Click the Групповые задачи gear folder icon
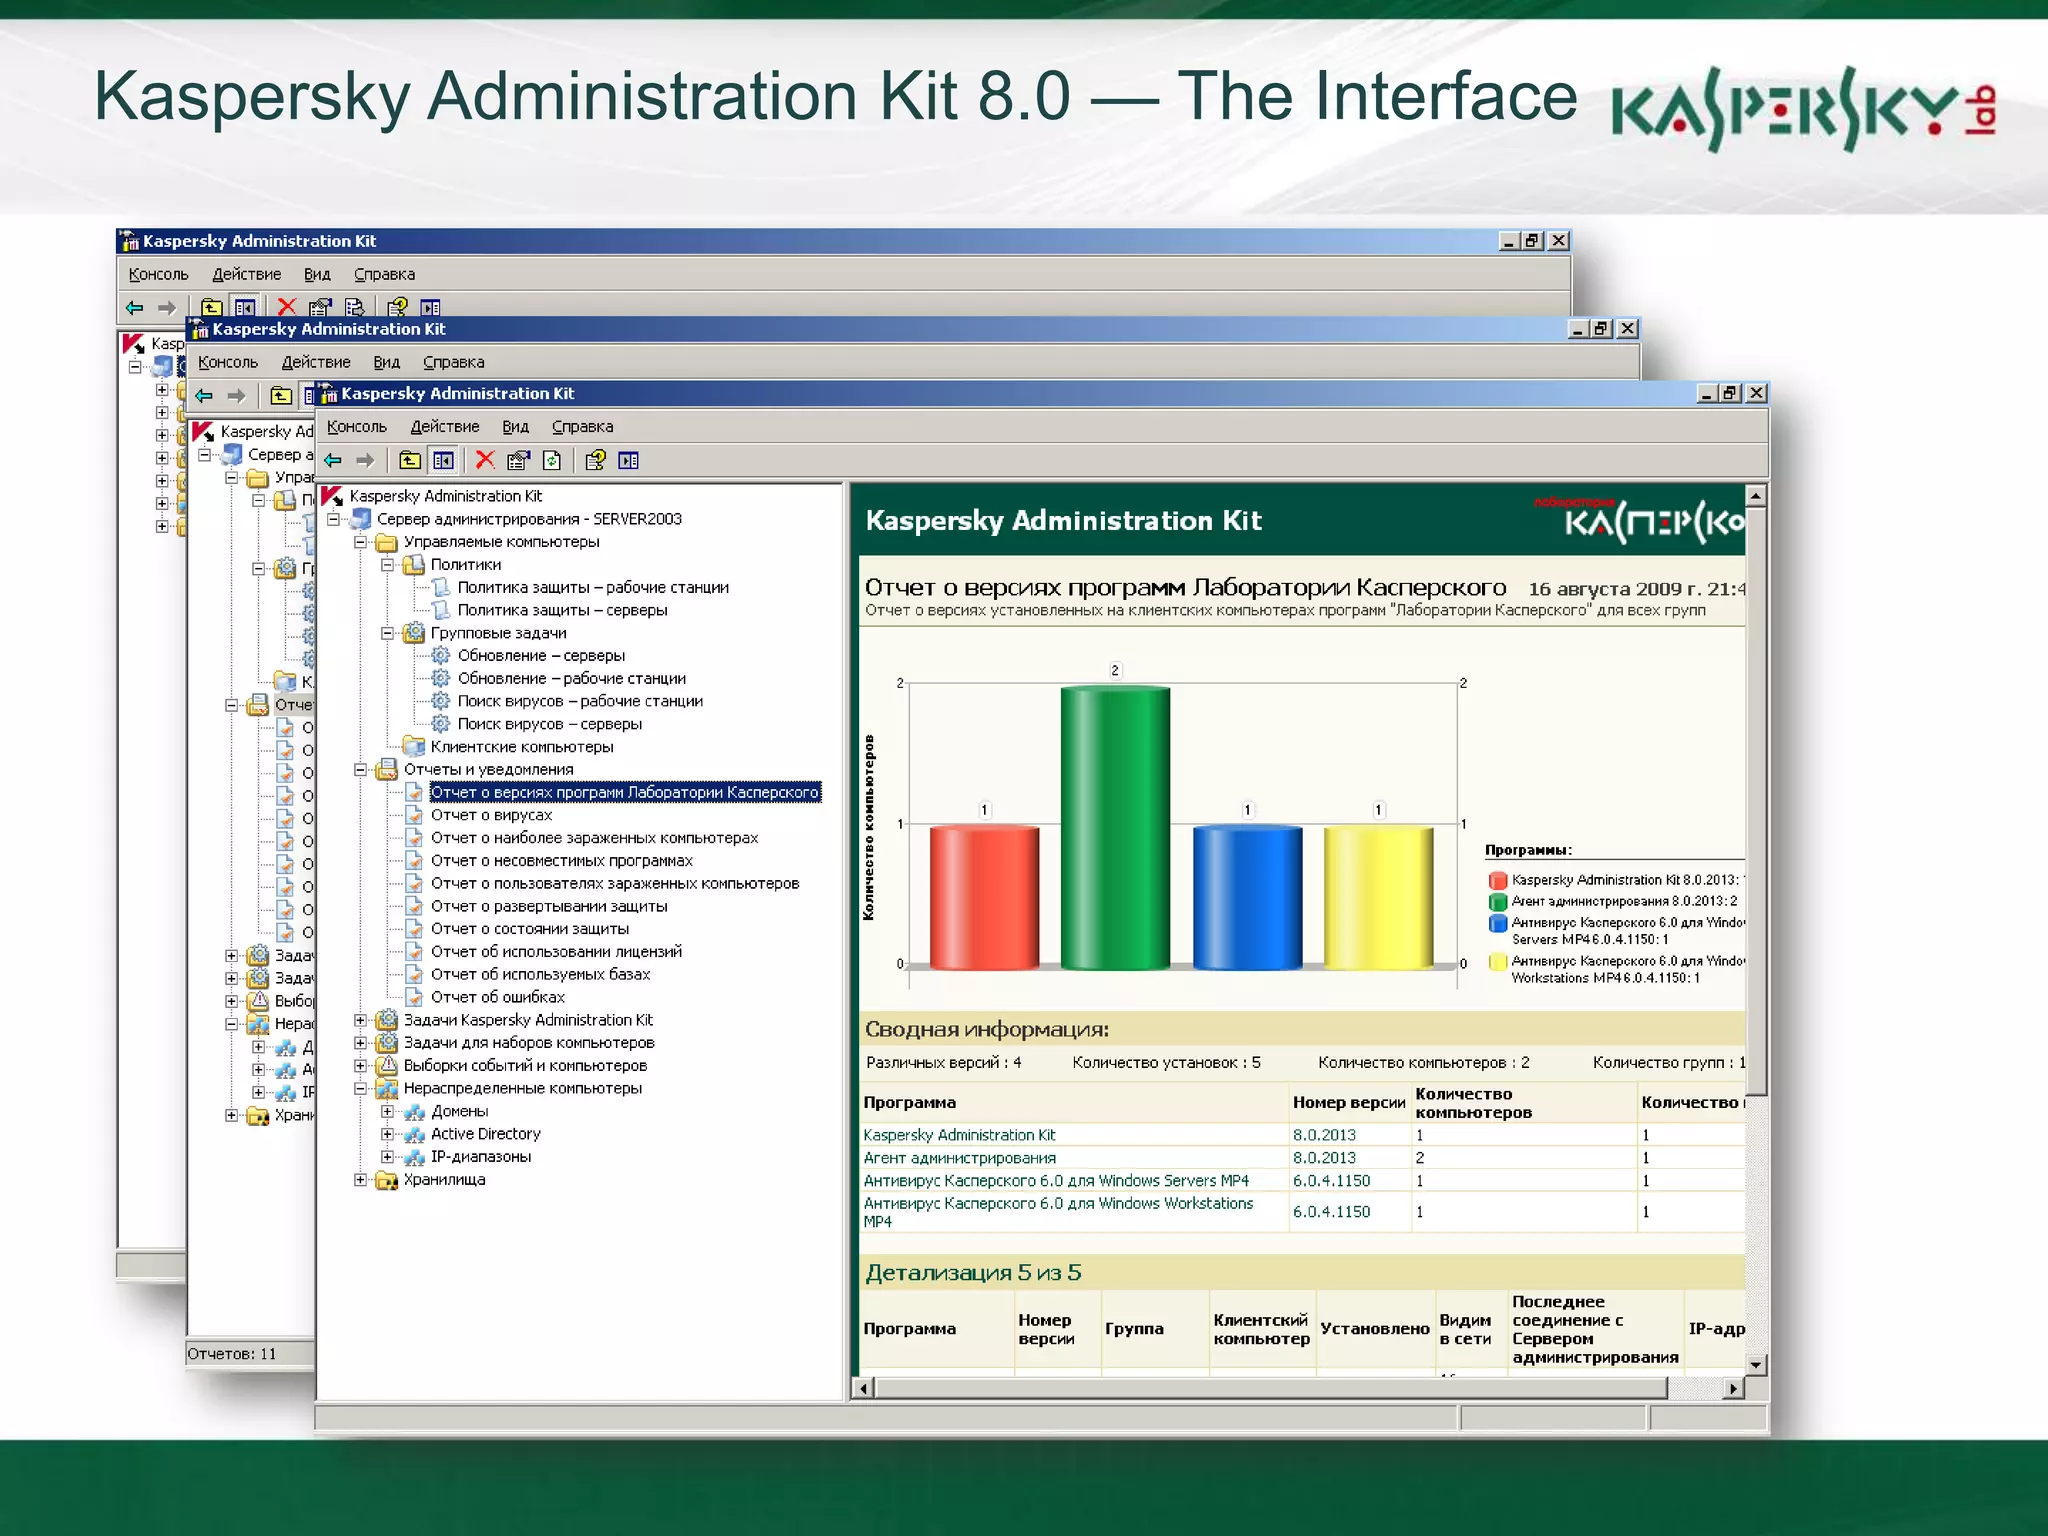The image size is (2048, 1536). pyautogui.click(x=414, y=633)
